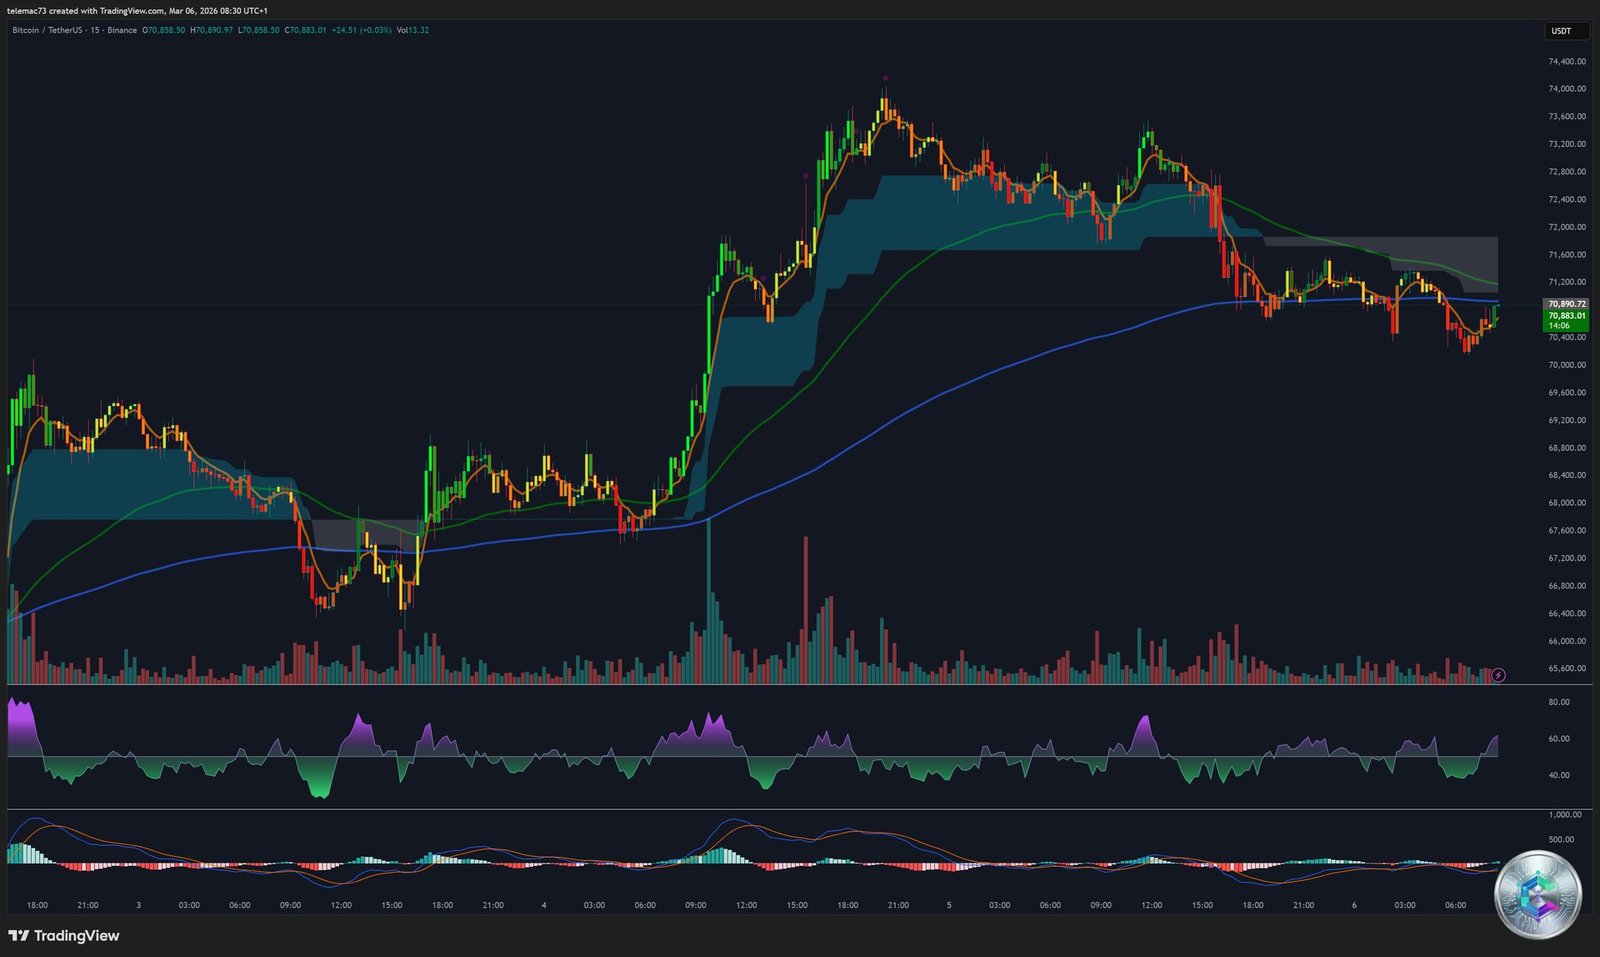The image size is (1600, 957).
Task: Click the H70,890.97 high price value
Action: click(212, 31)
